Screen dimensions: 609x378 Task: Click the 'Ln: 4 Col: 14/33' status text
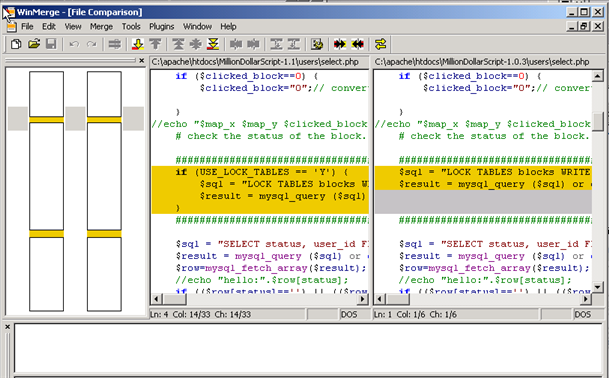click(200, 314)
